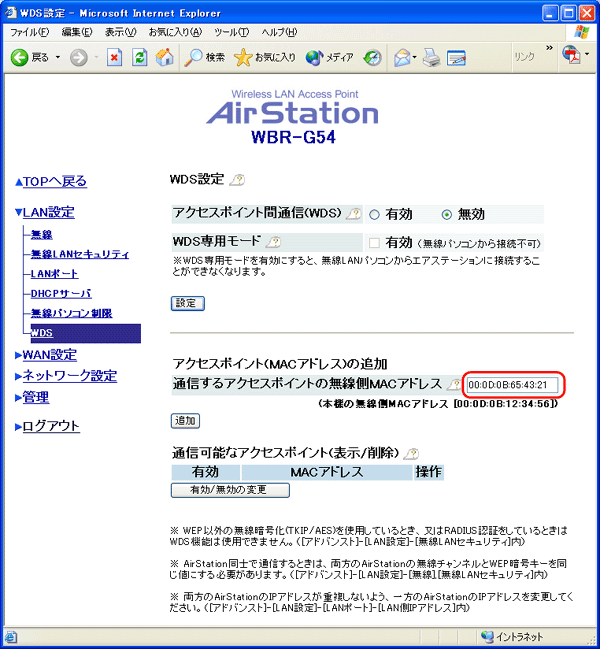Click the 設定 button
The width and height of the screenshot is (600, 649).
[x=187, y=303]
